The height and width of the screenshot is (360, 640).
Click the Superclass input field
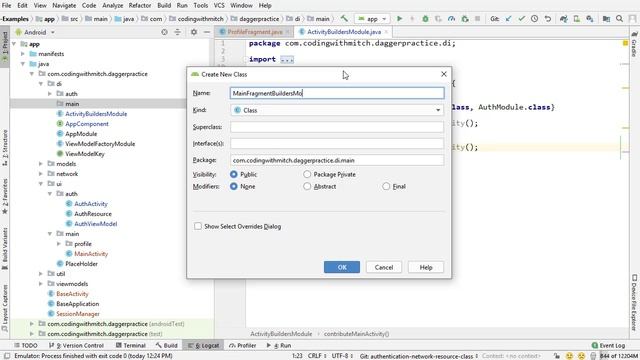[337, 127]
